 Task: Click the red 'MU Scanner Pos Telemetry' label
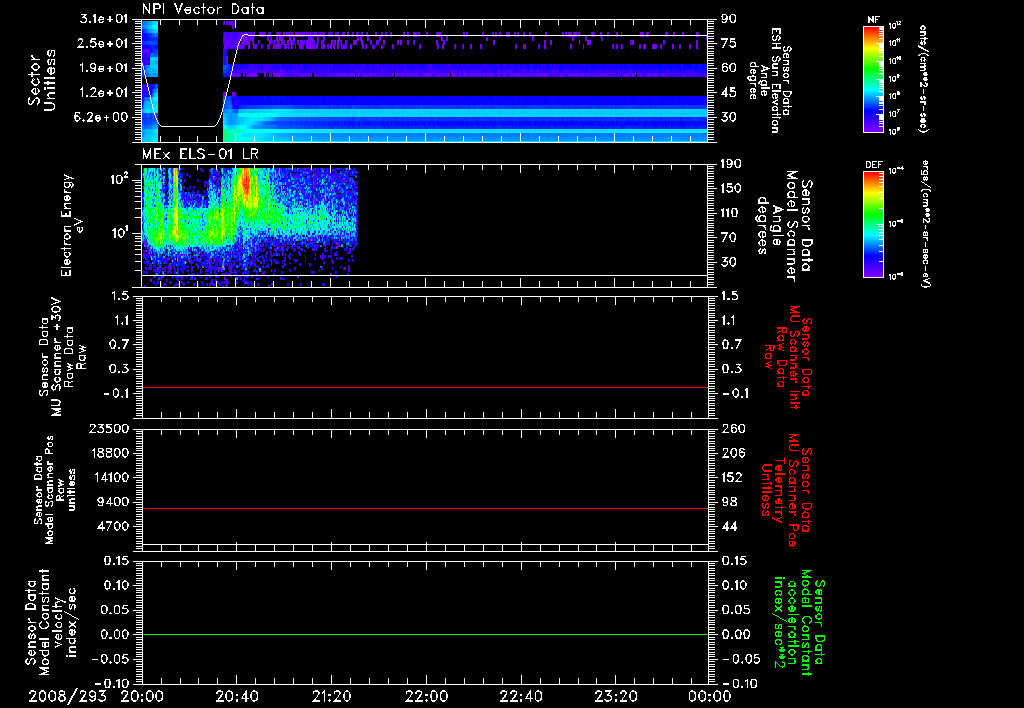[786, 490]
